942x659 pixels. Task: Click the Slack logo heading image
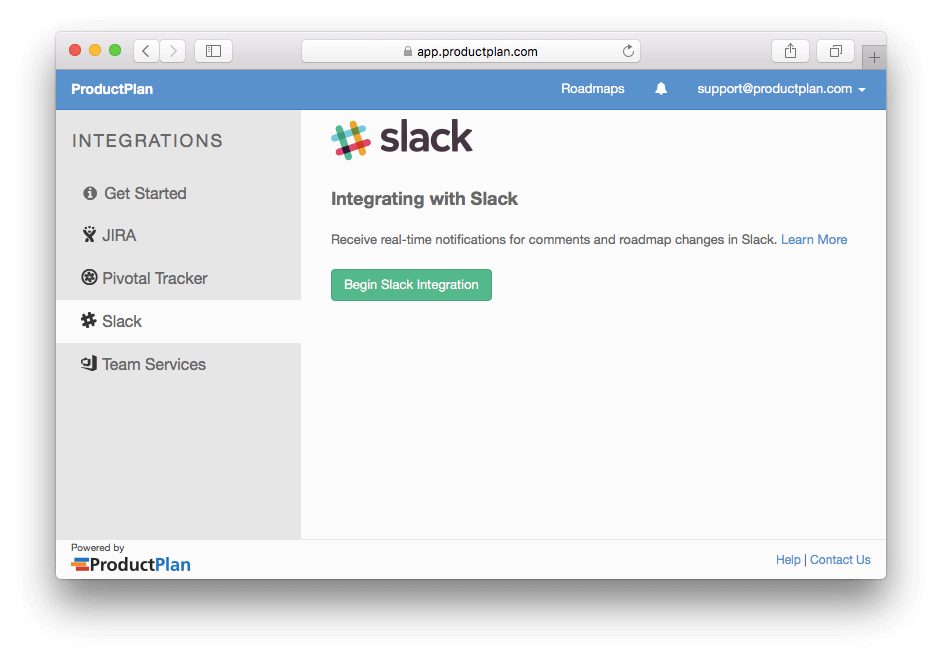(x=402, y=139)
